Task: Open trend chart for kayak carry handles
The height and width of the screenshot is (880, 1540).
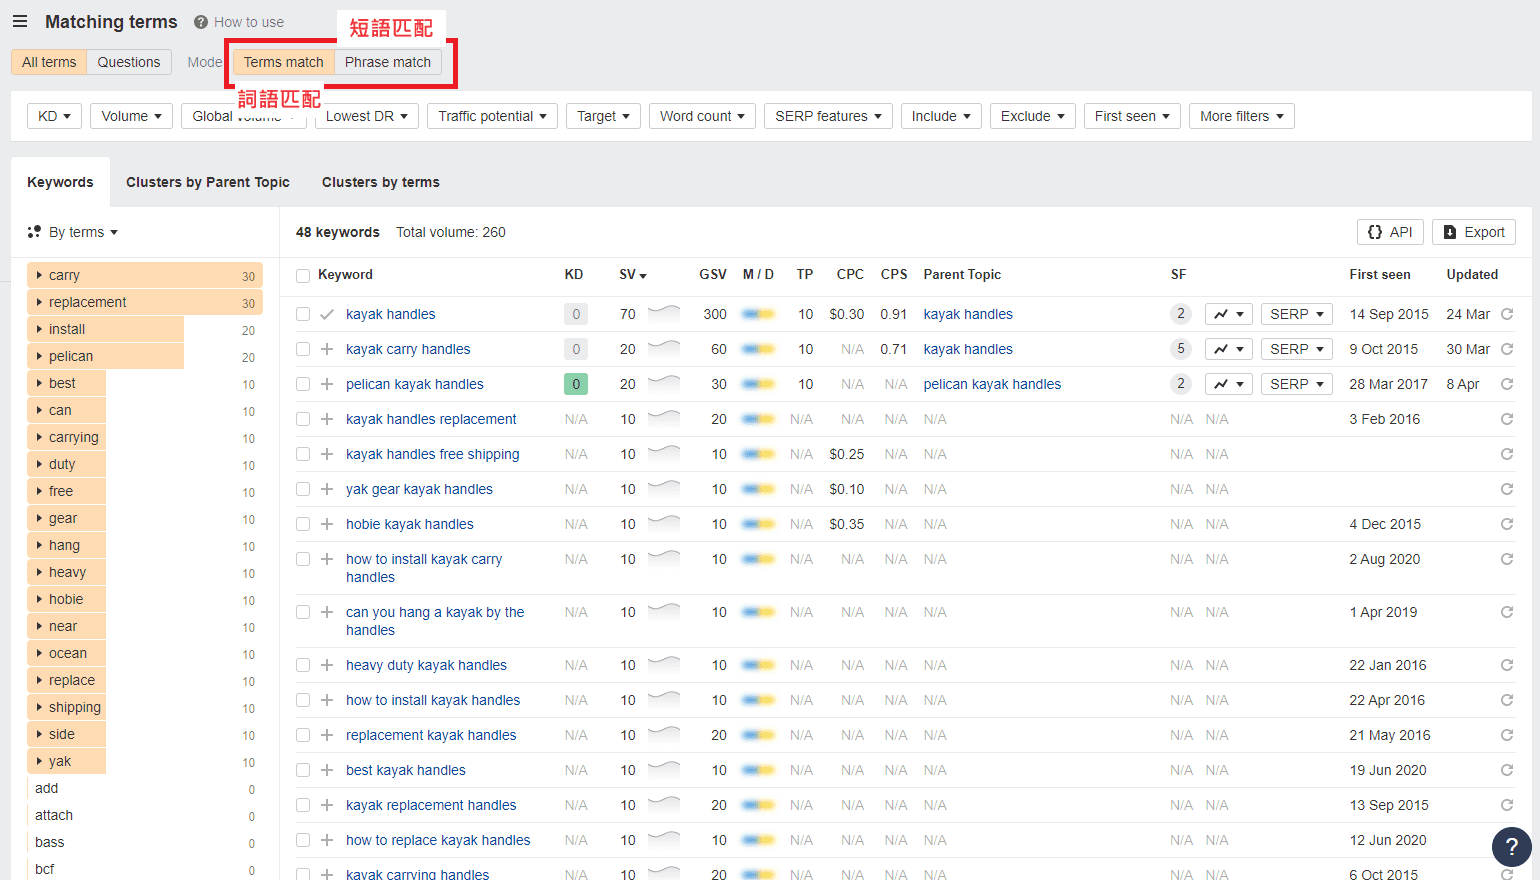Action: (1229, 349)
